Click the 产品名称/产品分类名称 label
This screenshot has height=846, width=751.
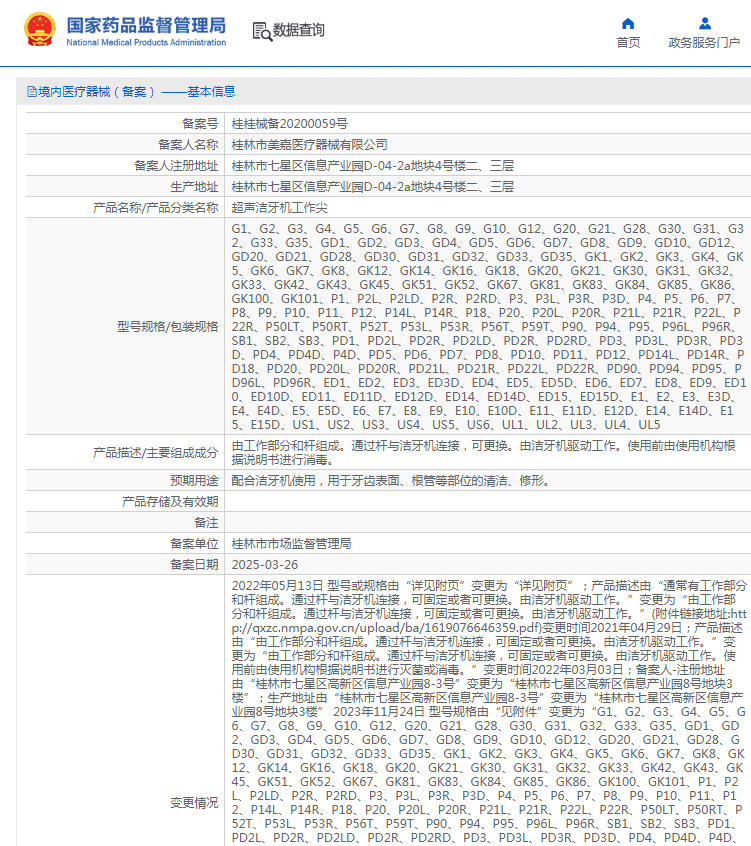155,208
